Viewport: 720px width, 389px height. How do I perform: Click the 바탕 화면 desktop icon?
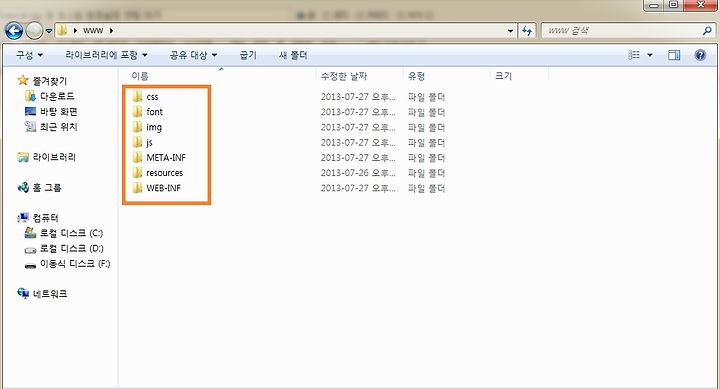tap(30, 111)
